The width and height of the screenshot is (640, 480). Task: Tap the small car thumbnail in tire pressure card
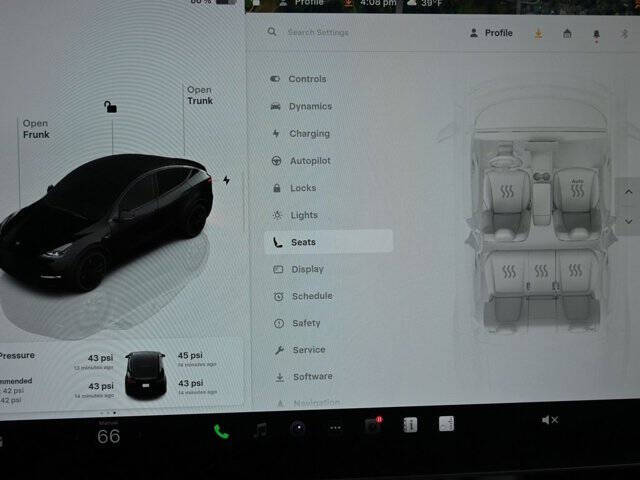pos(146,374)
